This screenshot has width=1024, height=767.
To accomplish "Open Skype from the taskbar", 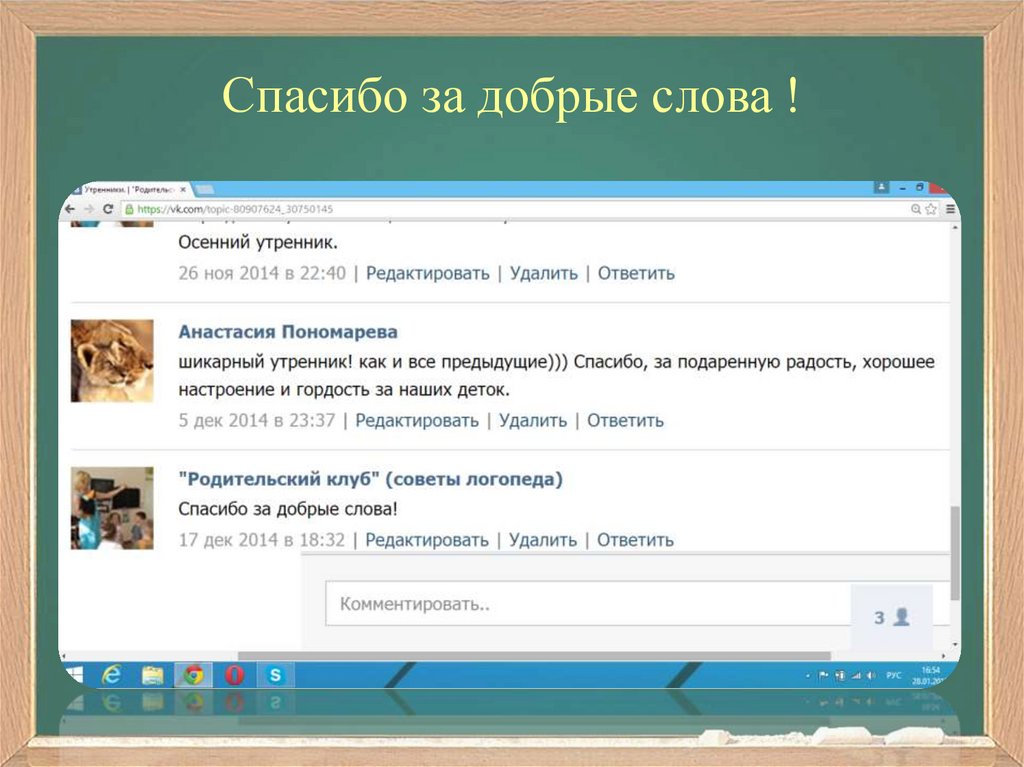I will tap(275, 675).
